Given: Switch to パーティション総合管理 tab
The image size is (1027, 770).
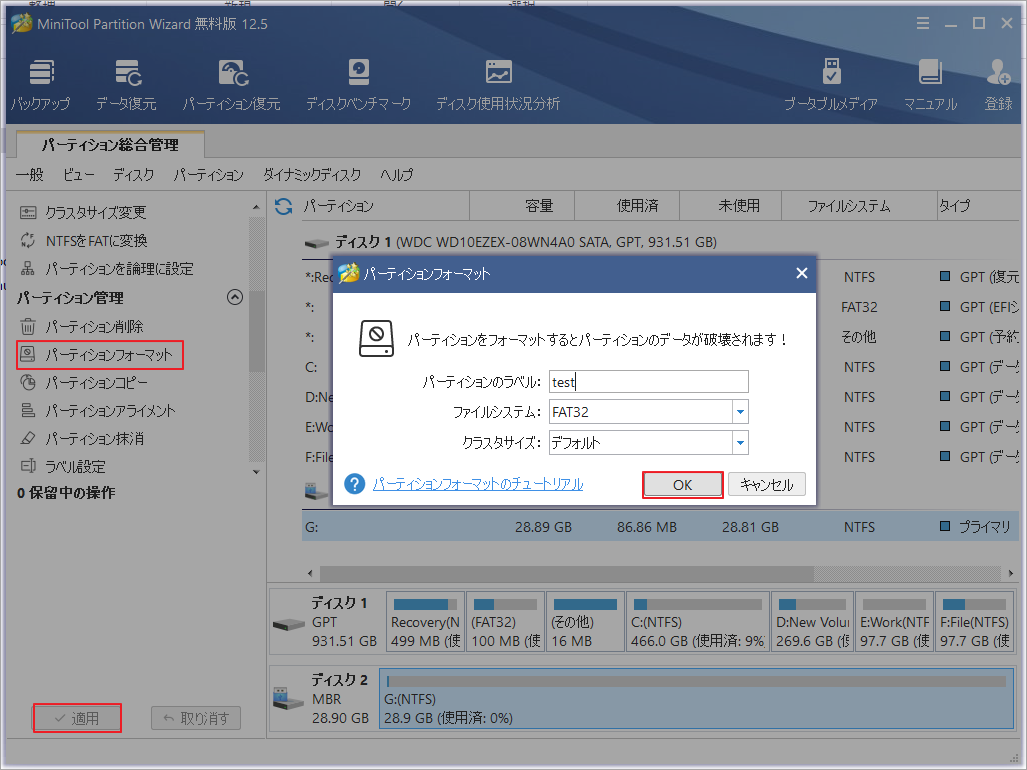Looking at the screenshot, I should pyautogui.click(x=110, y=145).
